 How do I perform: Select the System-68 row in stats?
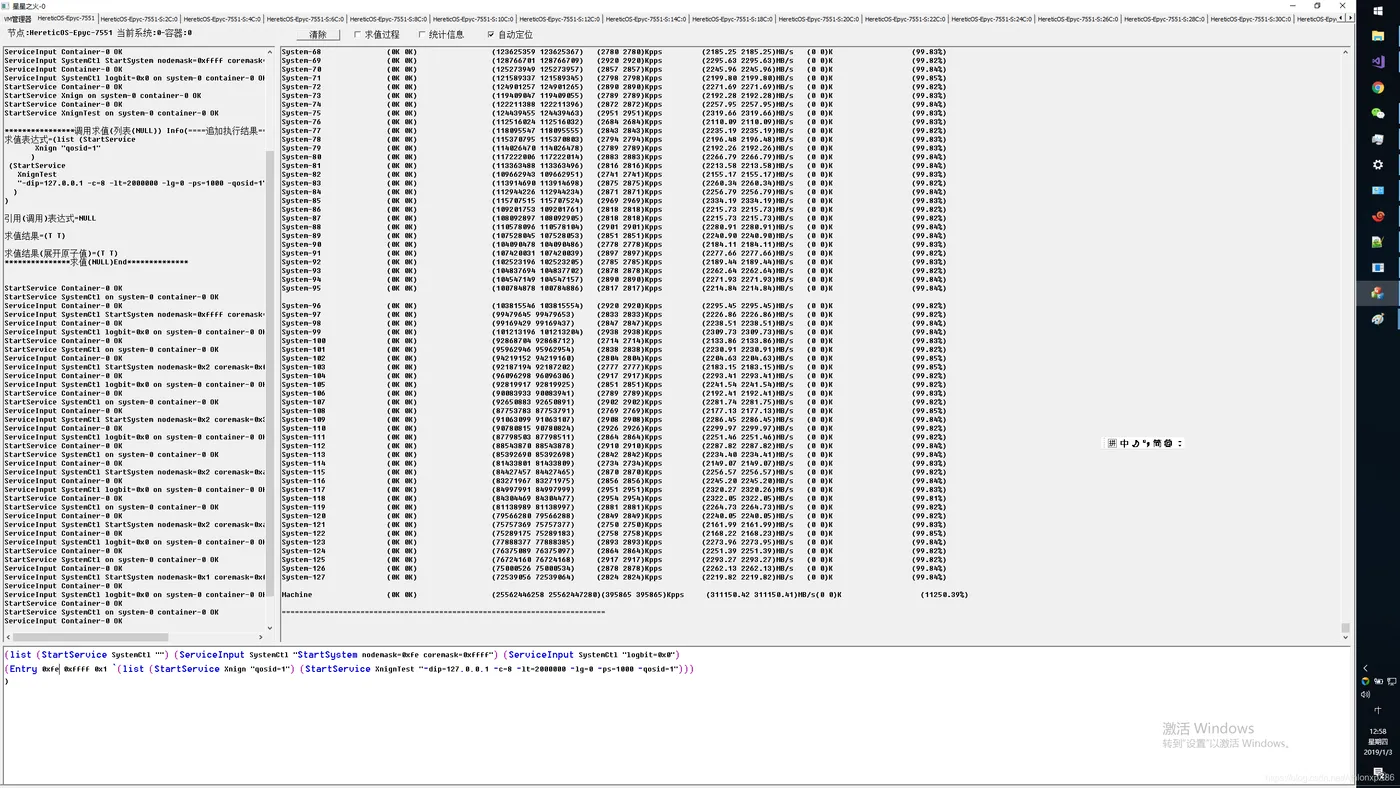click(614, 52)
